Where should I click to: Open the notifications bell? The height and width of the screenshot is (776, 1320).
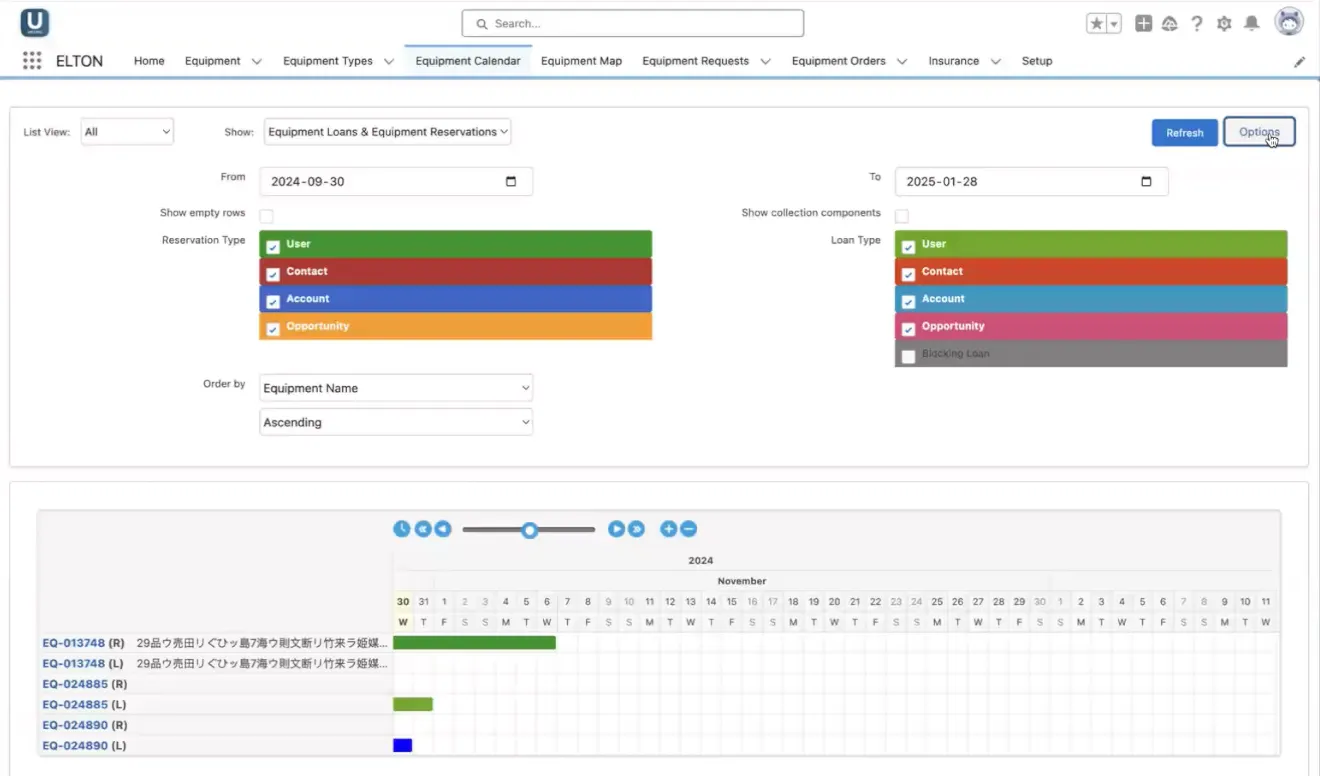[x=1251, y=23]
